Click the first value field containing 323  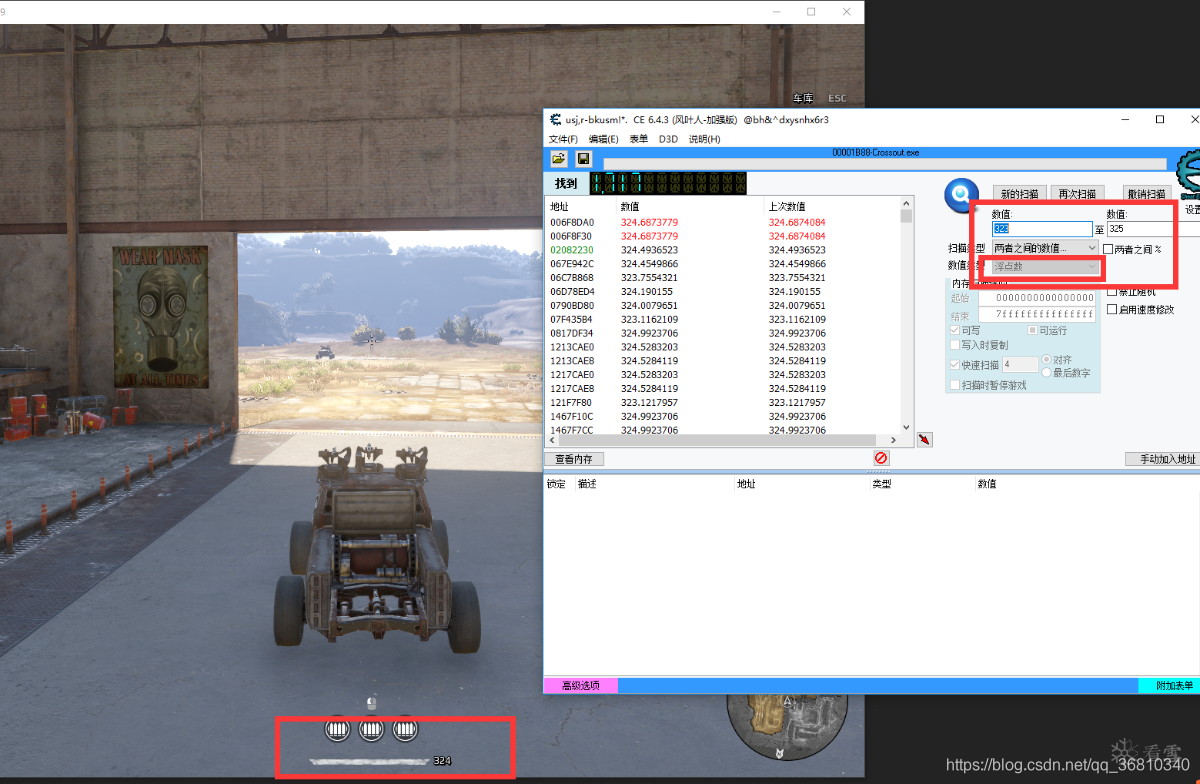coord(1042,229)
